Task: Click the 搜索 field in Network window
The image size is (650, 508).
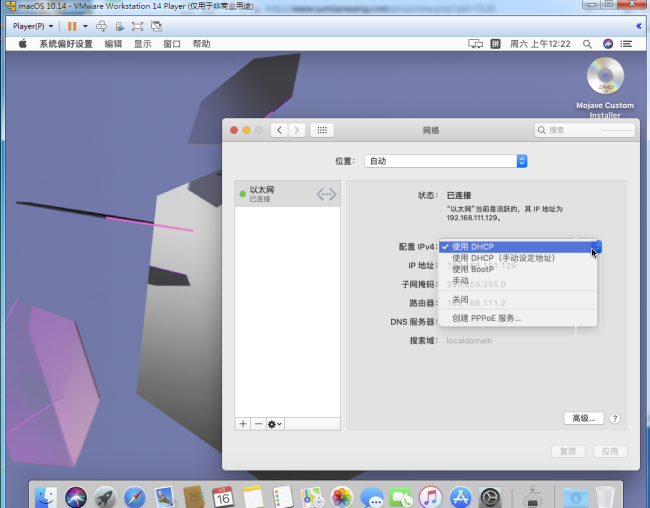Action: click(x=585, y=130)
